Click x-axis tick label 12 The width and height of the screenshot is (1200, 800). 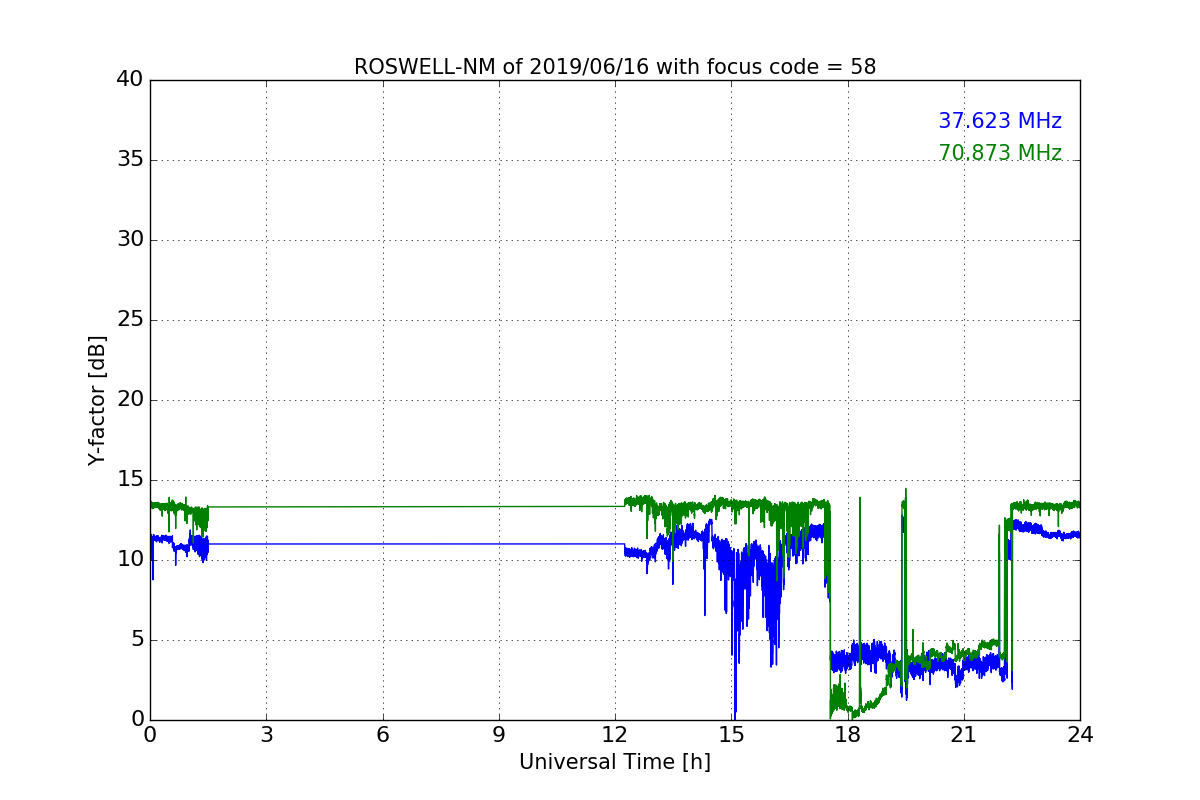point(615,735)
